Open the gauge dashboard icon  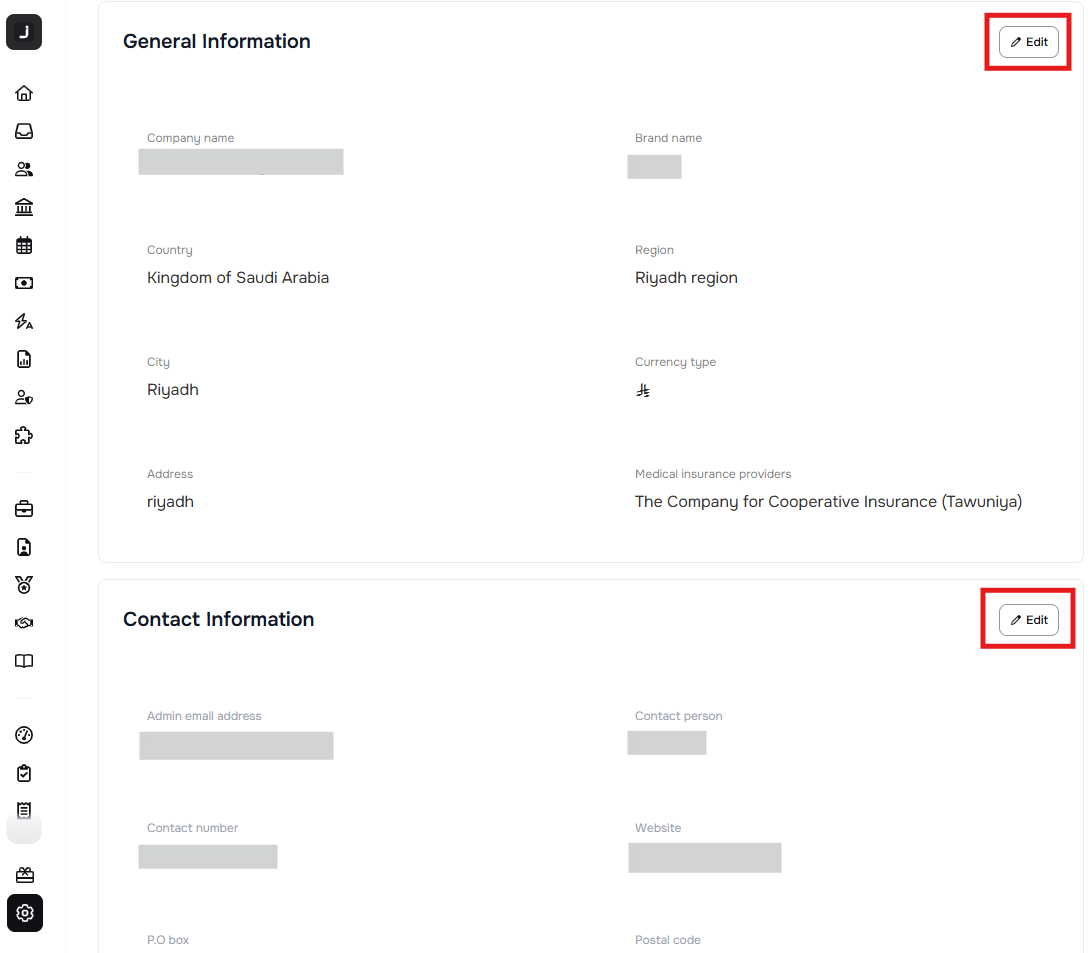pyautogui.click(x=24, y=735)
